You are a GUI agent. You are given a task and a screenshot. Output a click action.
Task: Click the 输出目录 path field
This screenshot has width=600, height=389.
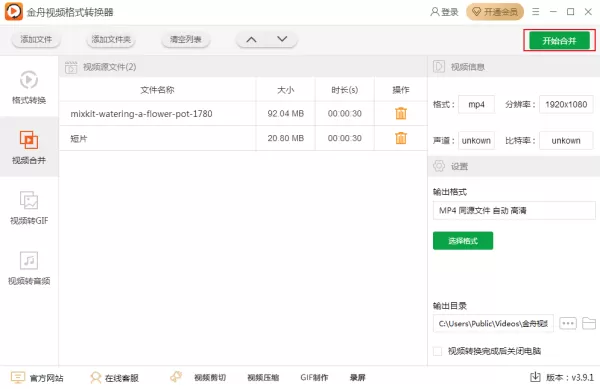pos(493,324)
